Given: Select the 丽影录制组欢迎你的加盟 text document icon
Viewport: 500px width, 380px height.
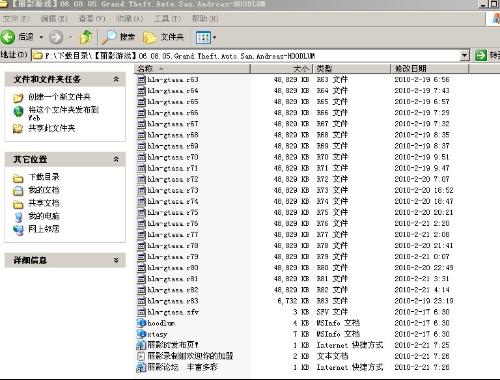Looking at the screenshot, I should [142, 356].
